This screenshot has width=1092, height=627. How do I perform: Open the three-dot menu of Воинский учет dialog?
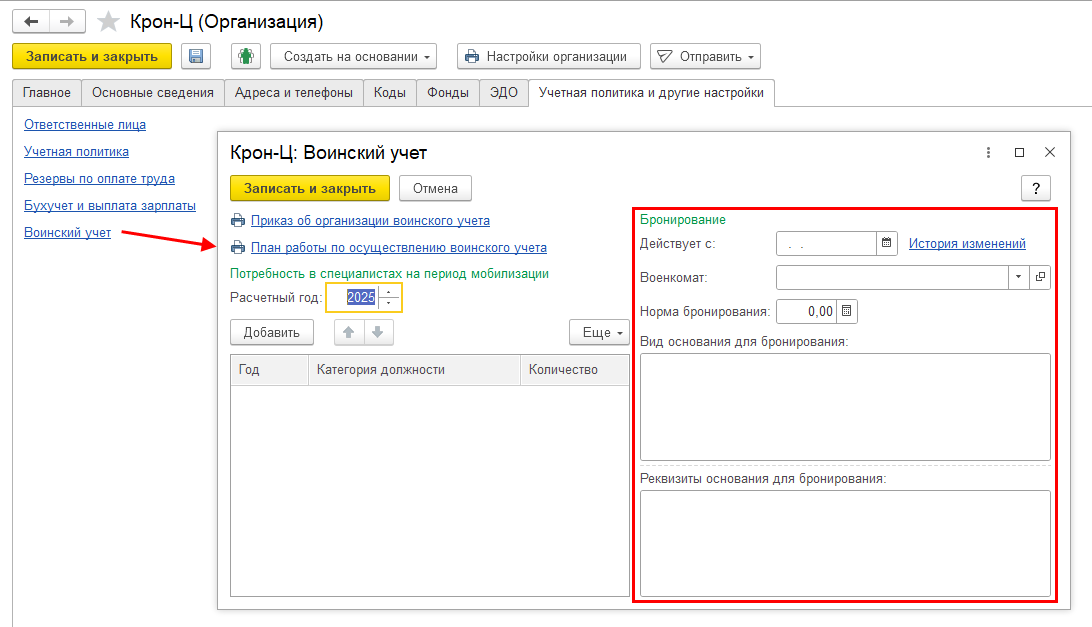(988, 153)
